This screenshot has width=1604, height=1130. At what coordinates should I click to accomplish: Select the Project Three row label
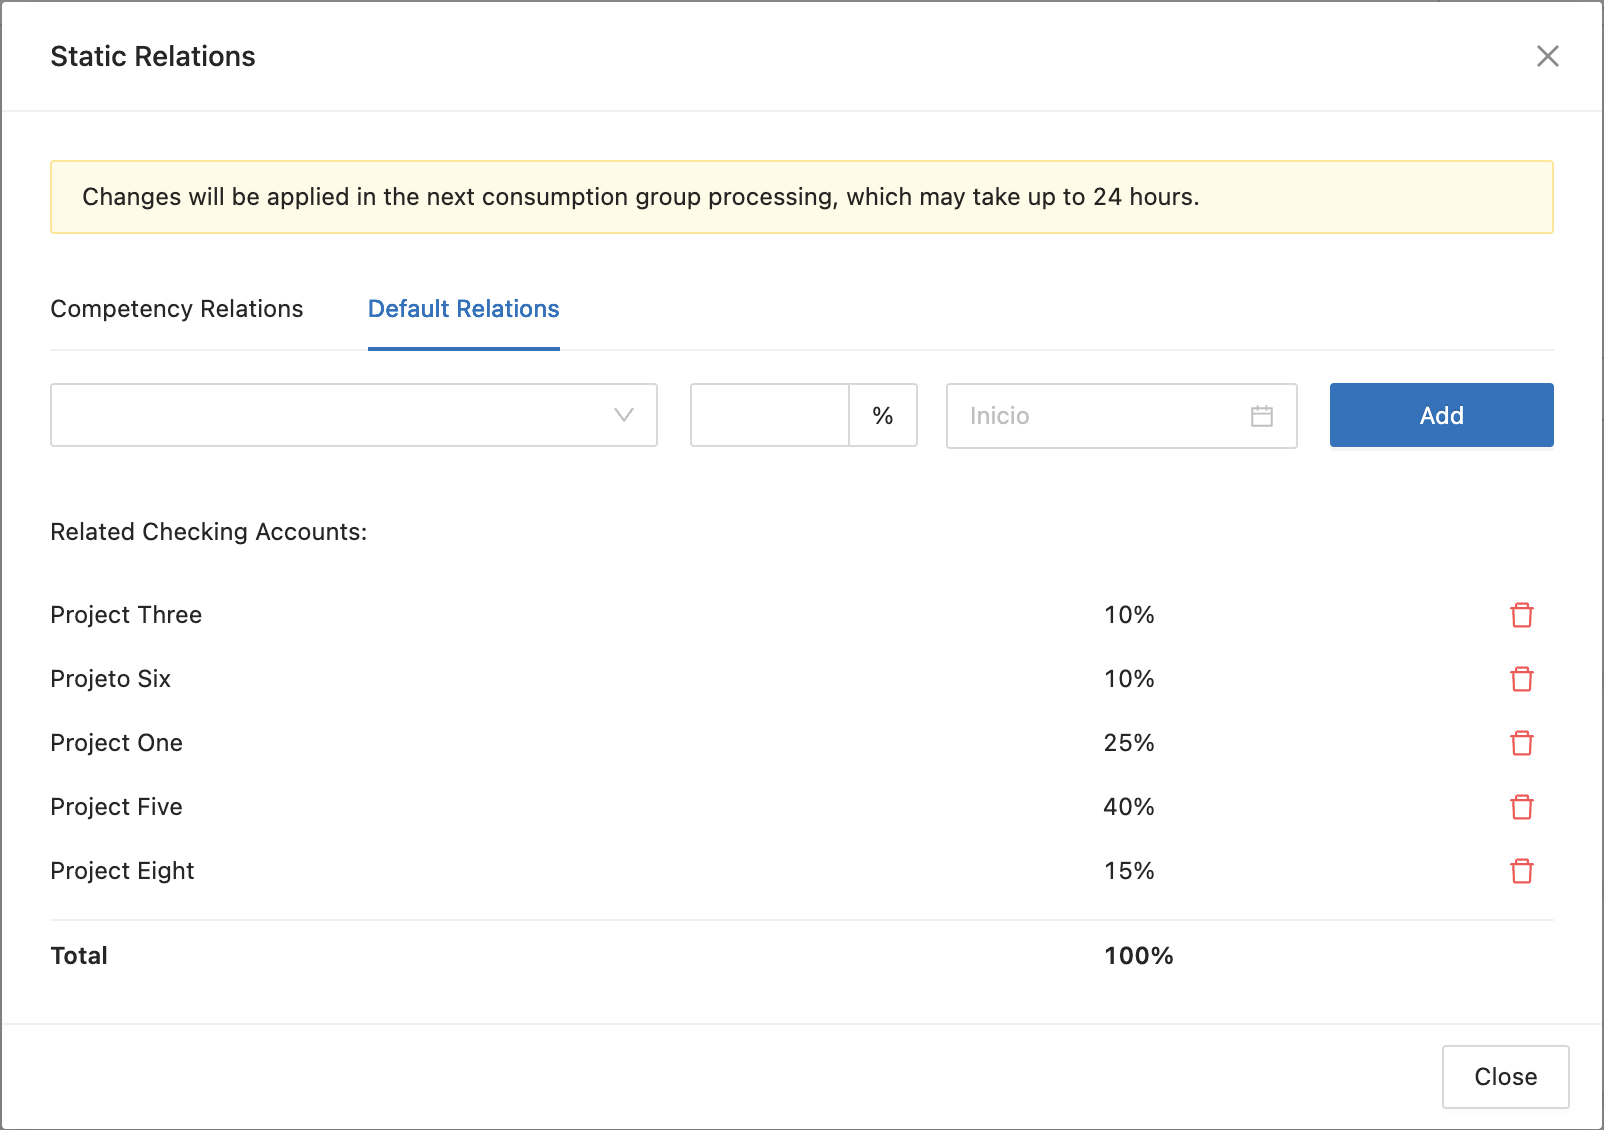pyautogui.click(x=126, y=615)
